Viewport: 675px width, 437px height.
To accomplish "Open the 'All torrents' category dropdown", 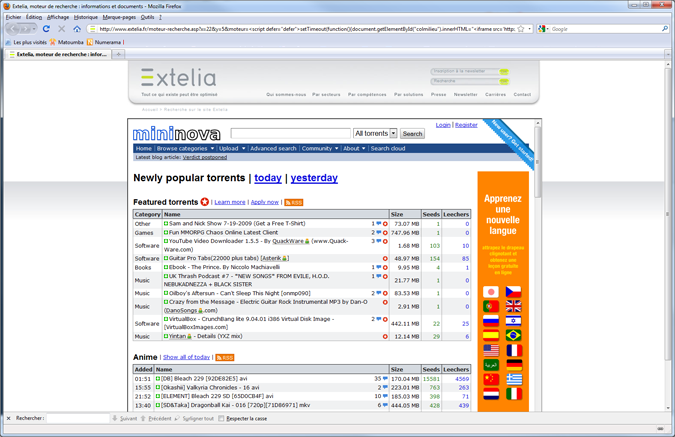I will pos(375,133).
